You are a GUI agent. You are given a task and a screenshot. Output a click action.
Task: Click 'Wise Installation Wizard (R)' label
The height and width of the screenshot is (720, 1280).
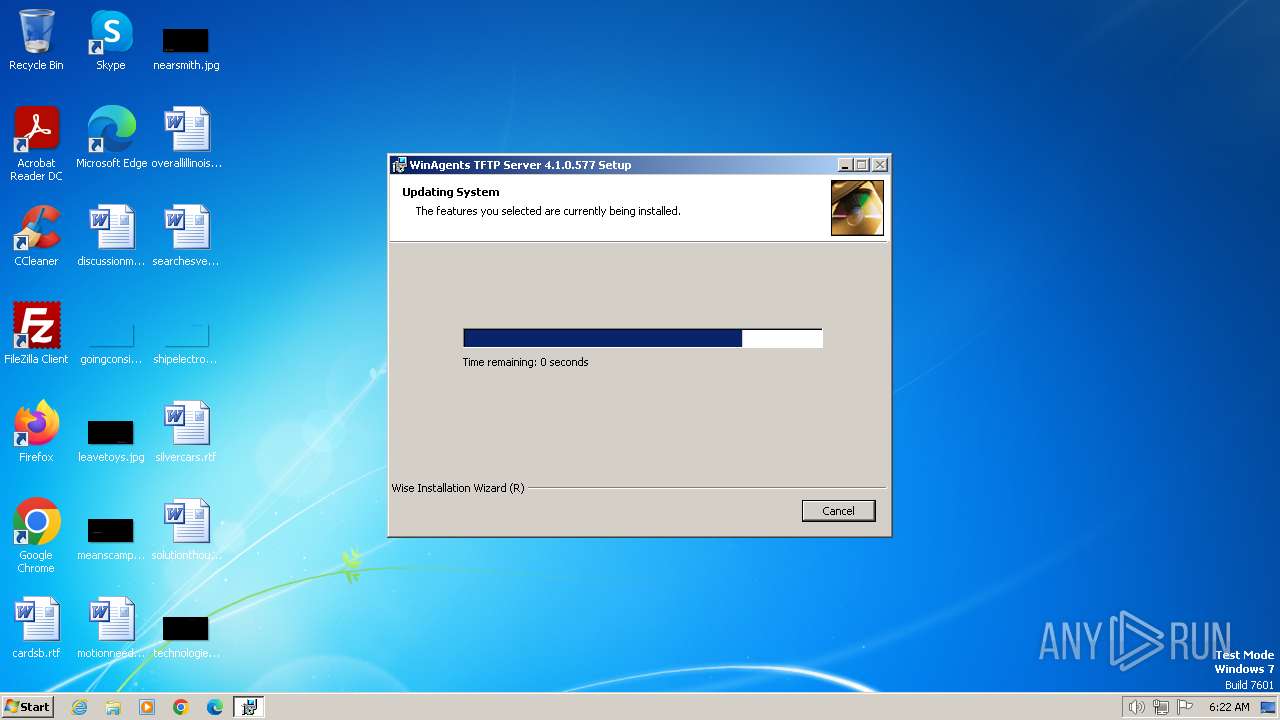point(458,488)
